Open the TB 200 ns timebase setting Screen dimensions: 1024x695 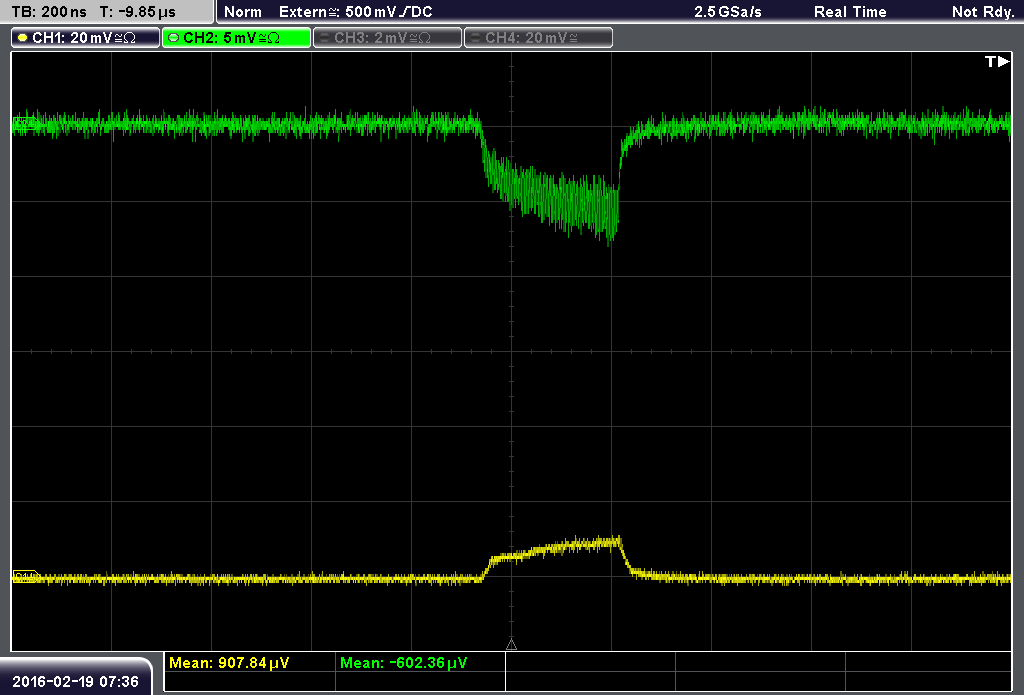pyautogui.click(x=49, y=12)
